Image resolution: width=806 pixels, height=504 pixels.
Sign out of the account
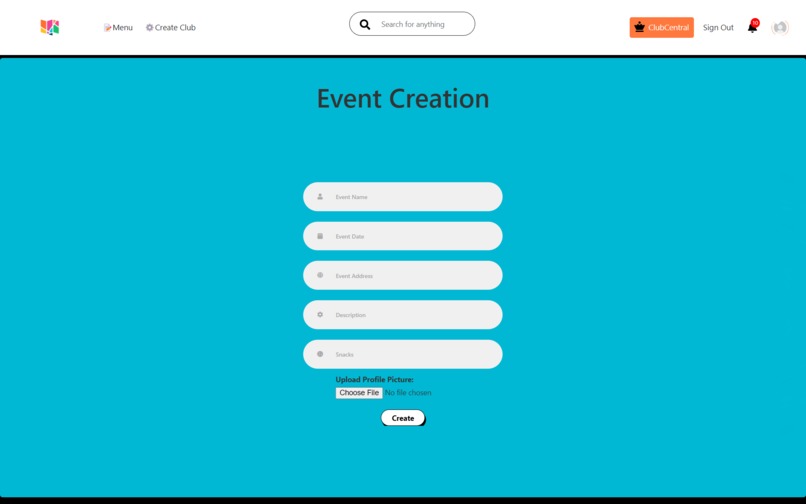[x=718, y=28]
